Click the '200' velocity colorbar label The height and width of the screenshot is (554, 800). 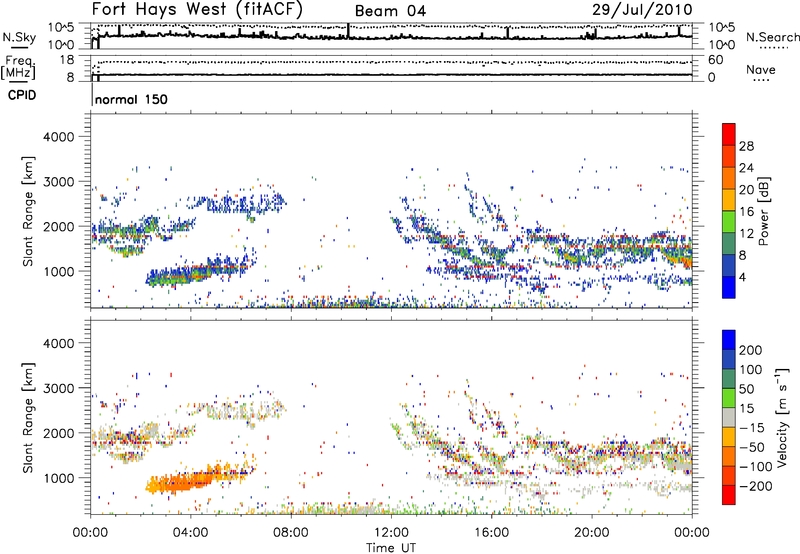(751, 350)
